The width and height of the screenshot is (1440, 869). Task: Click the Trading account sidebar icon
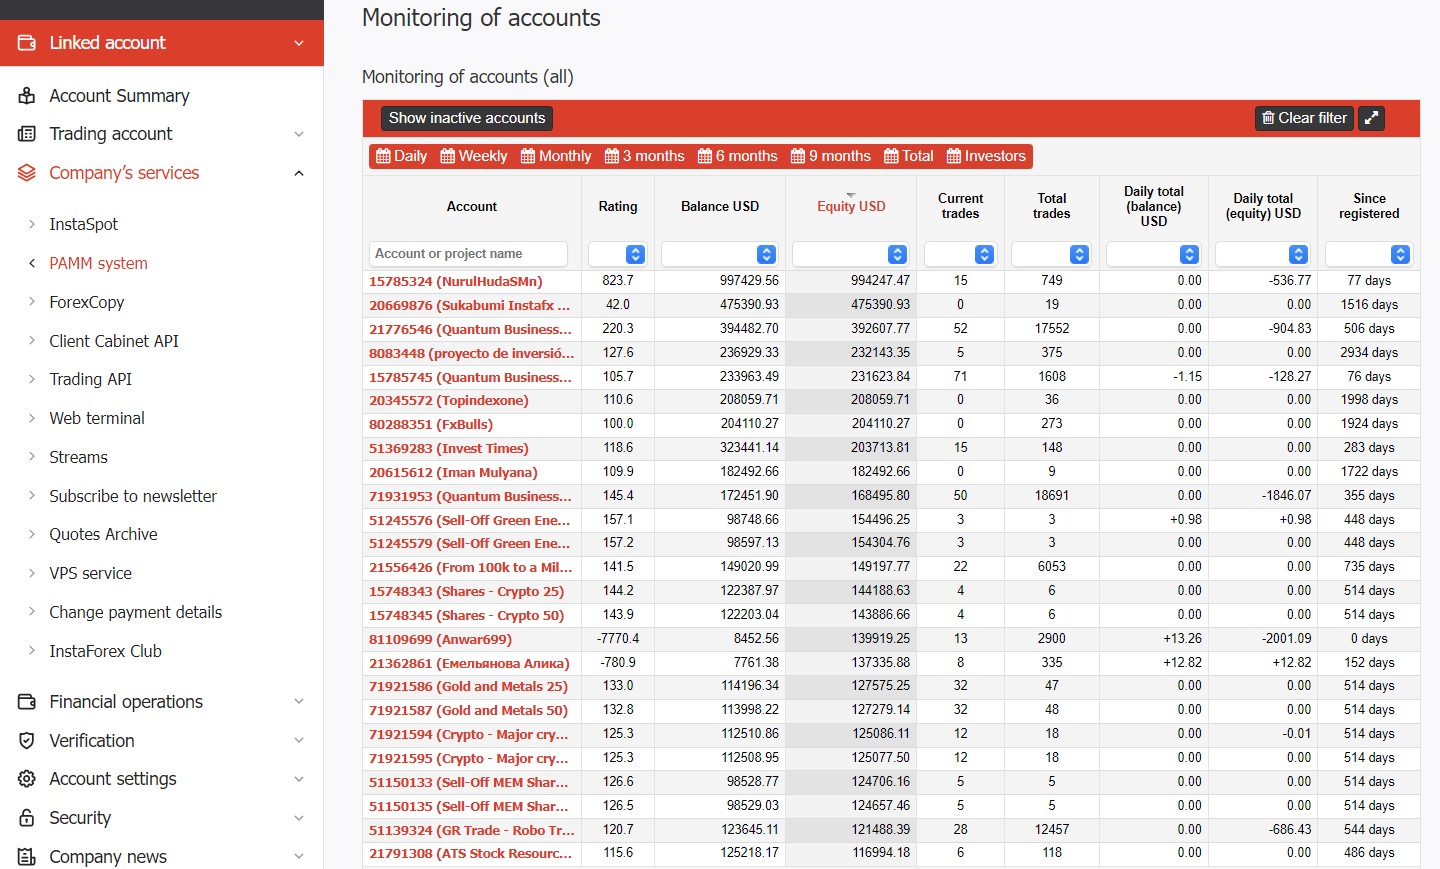coord(27,134)
